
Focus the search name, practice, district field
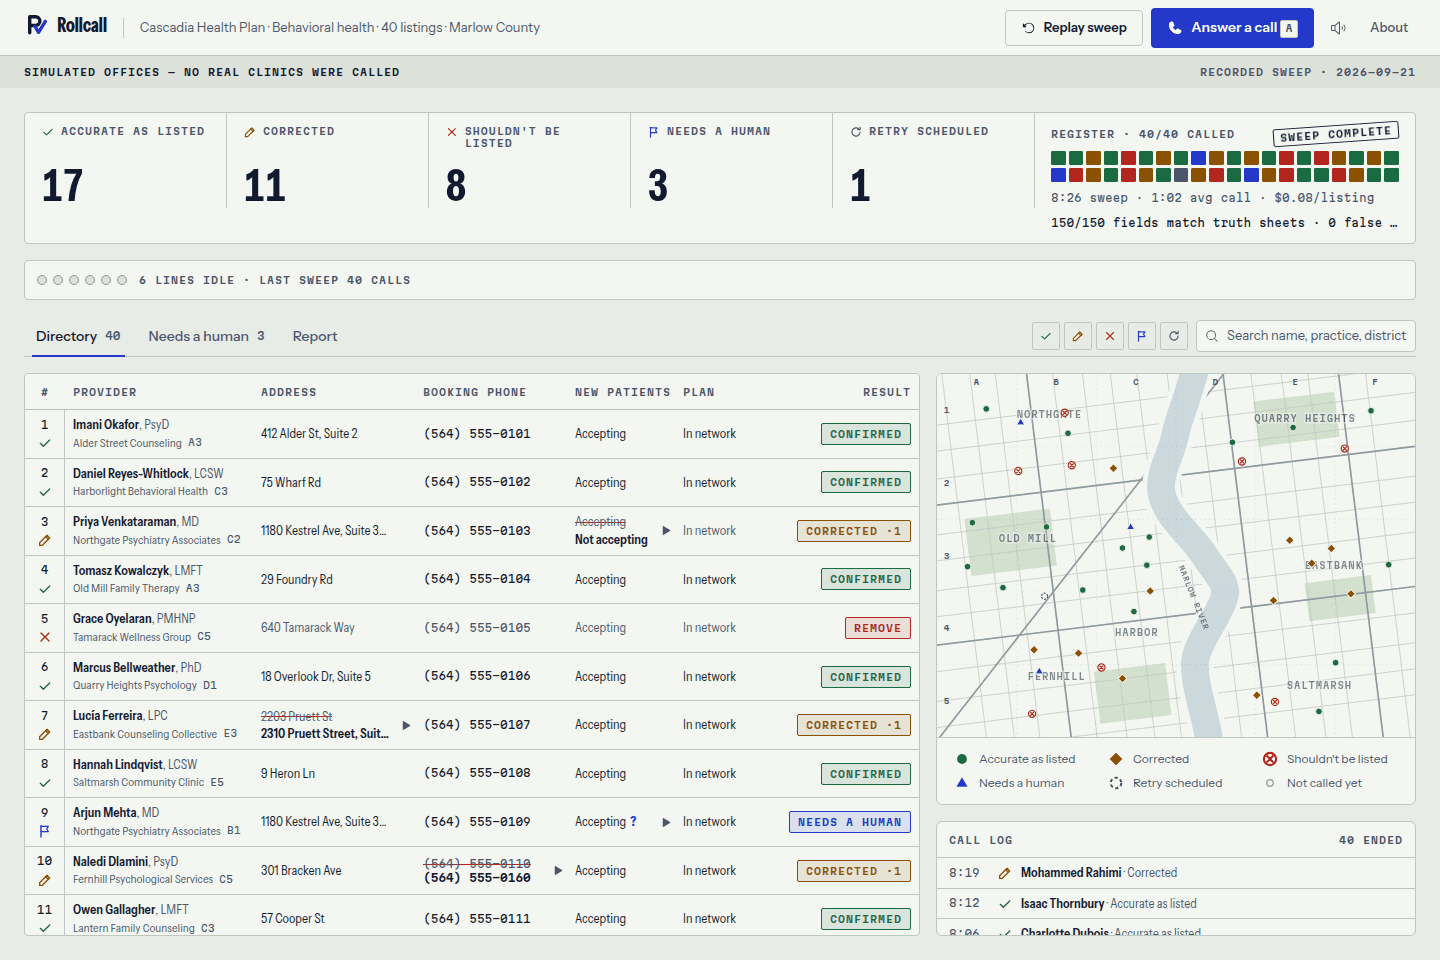tap(1306, 336)
